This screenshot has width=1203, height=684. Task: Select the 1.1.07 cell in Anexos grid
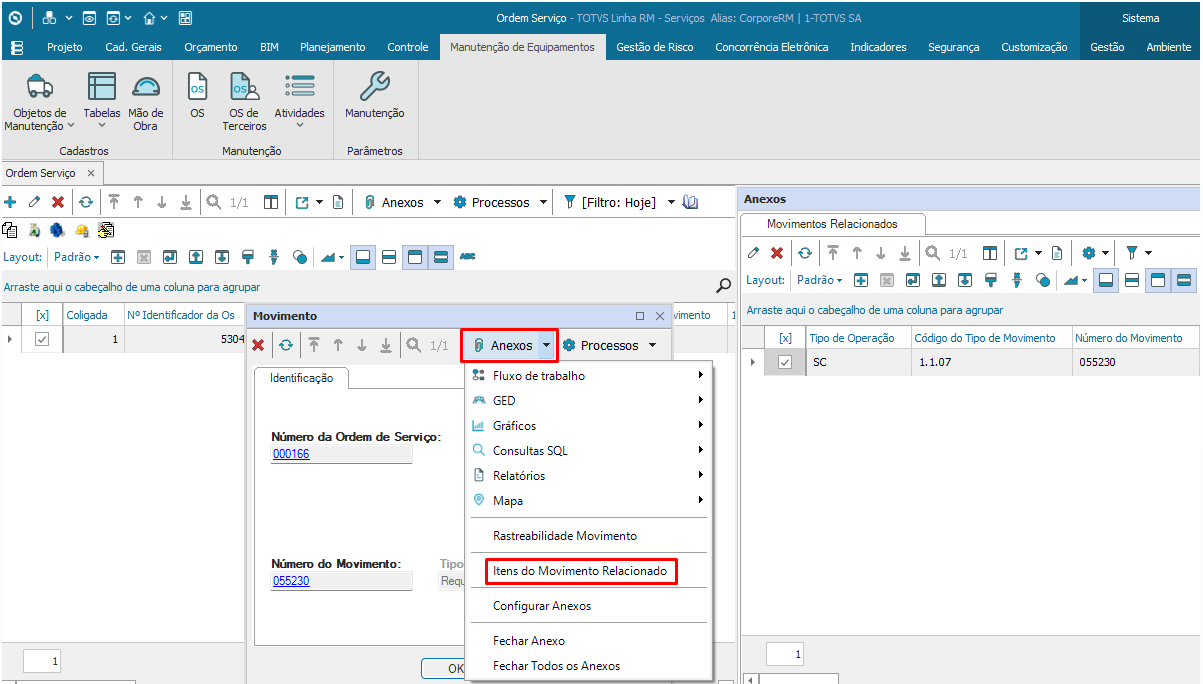click(x=991, y=362)
